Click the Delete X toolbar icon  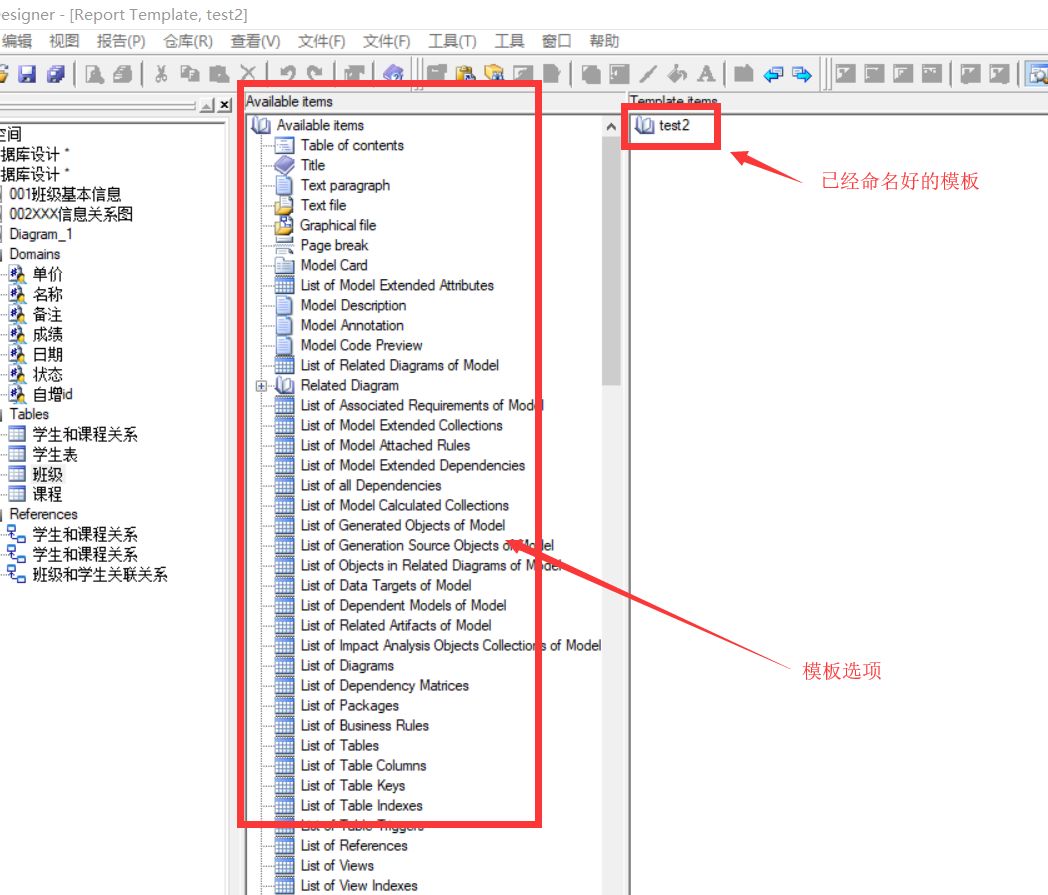click(x=247, y=74)
